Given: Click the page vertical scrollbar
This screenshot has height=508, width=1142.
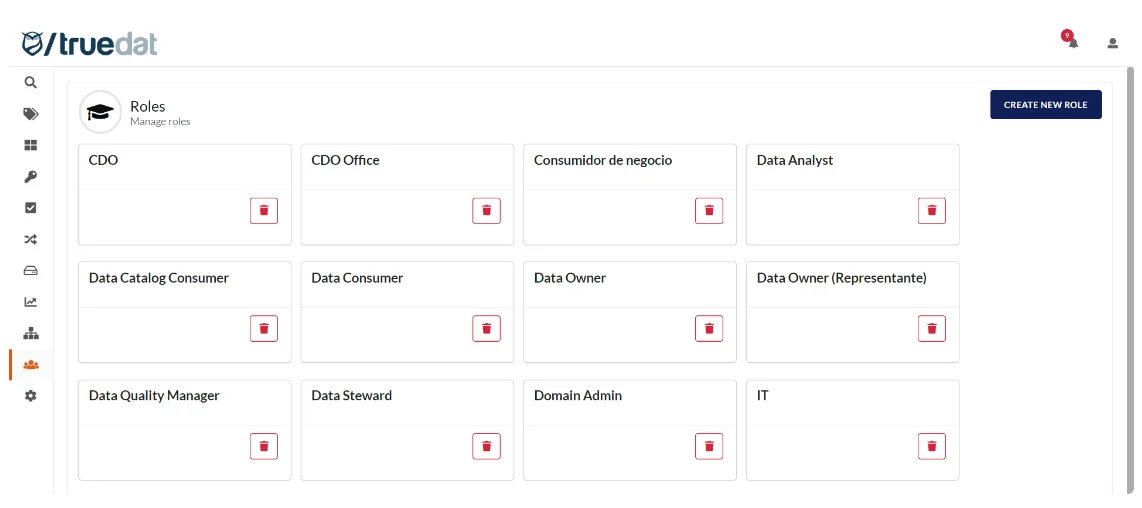Looking at the screenshot, I should 1130,281.
